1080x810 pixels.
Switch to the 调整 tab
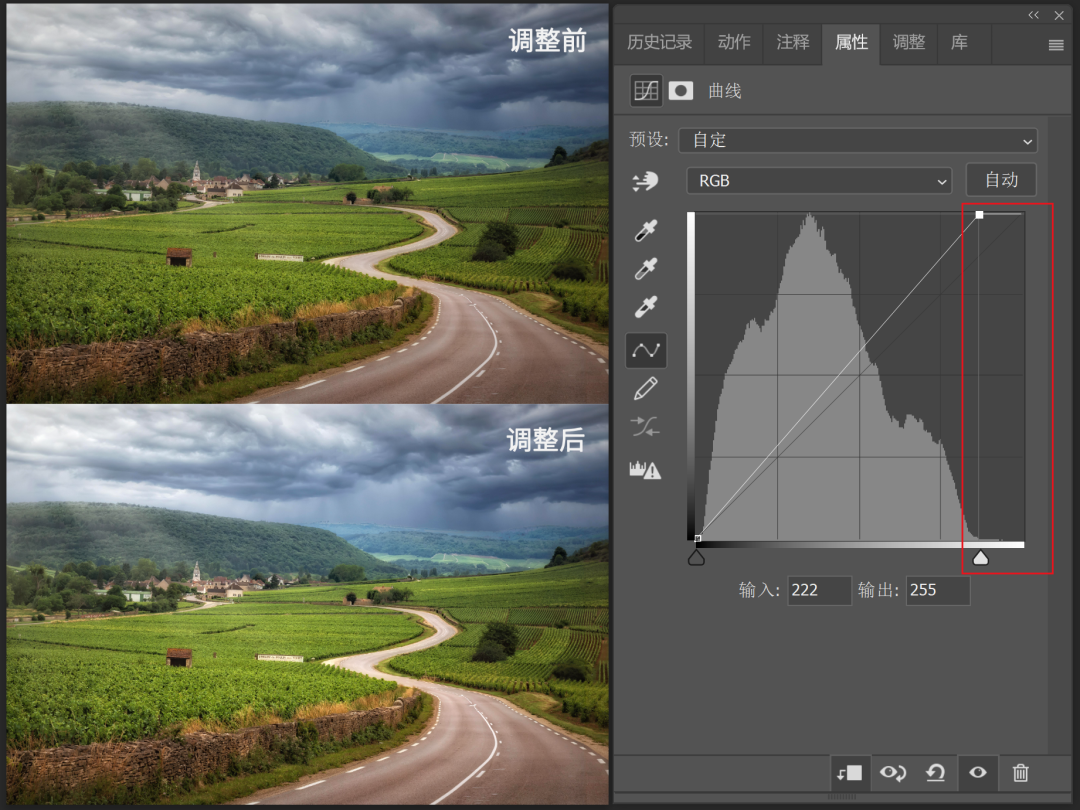click(x=909, y=42)
